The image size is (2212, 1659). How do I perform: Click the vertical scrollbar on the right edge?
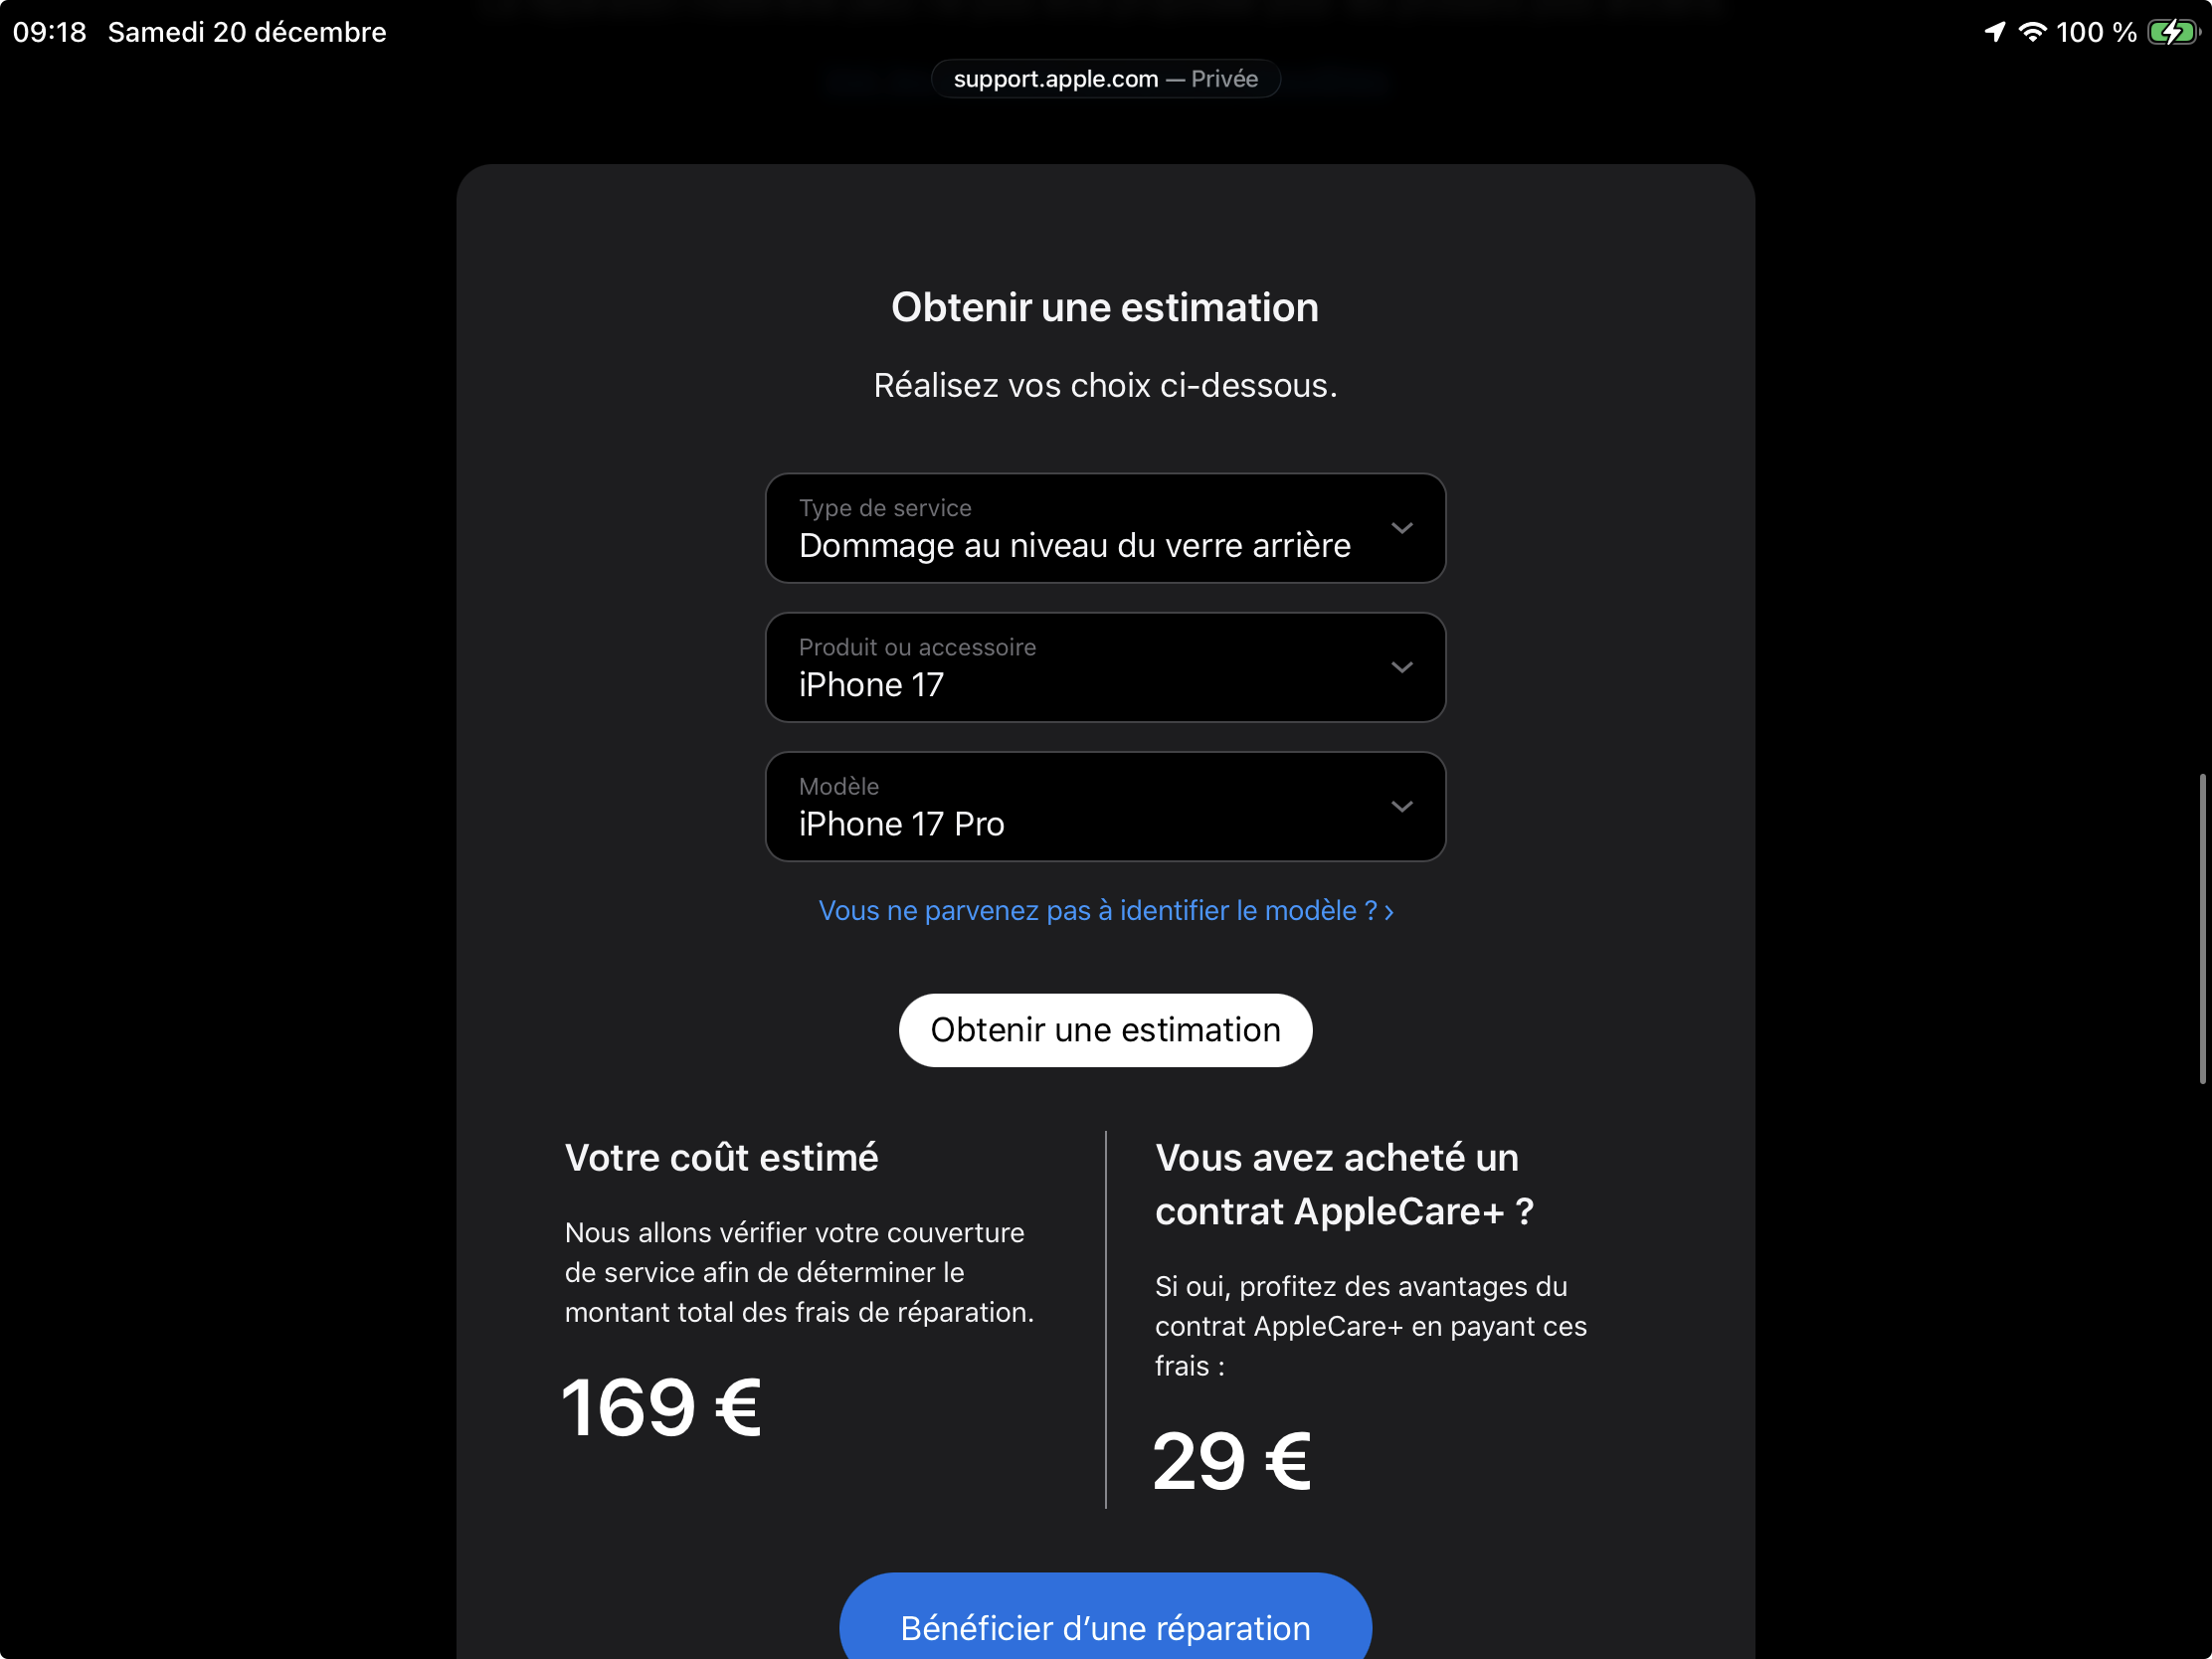pyautogui.click(x=2201, y=927)
